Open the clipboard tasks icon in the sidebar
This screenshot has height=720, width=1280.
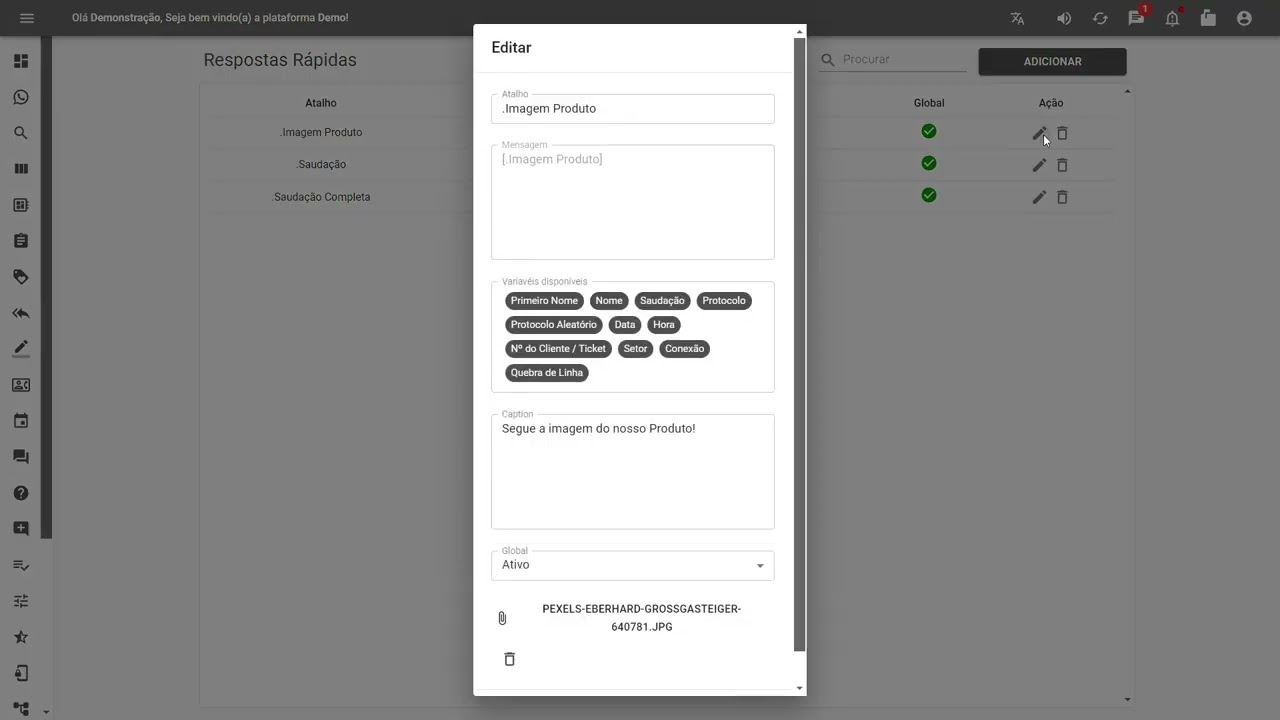point(21,241)
